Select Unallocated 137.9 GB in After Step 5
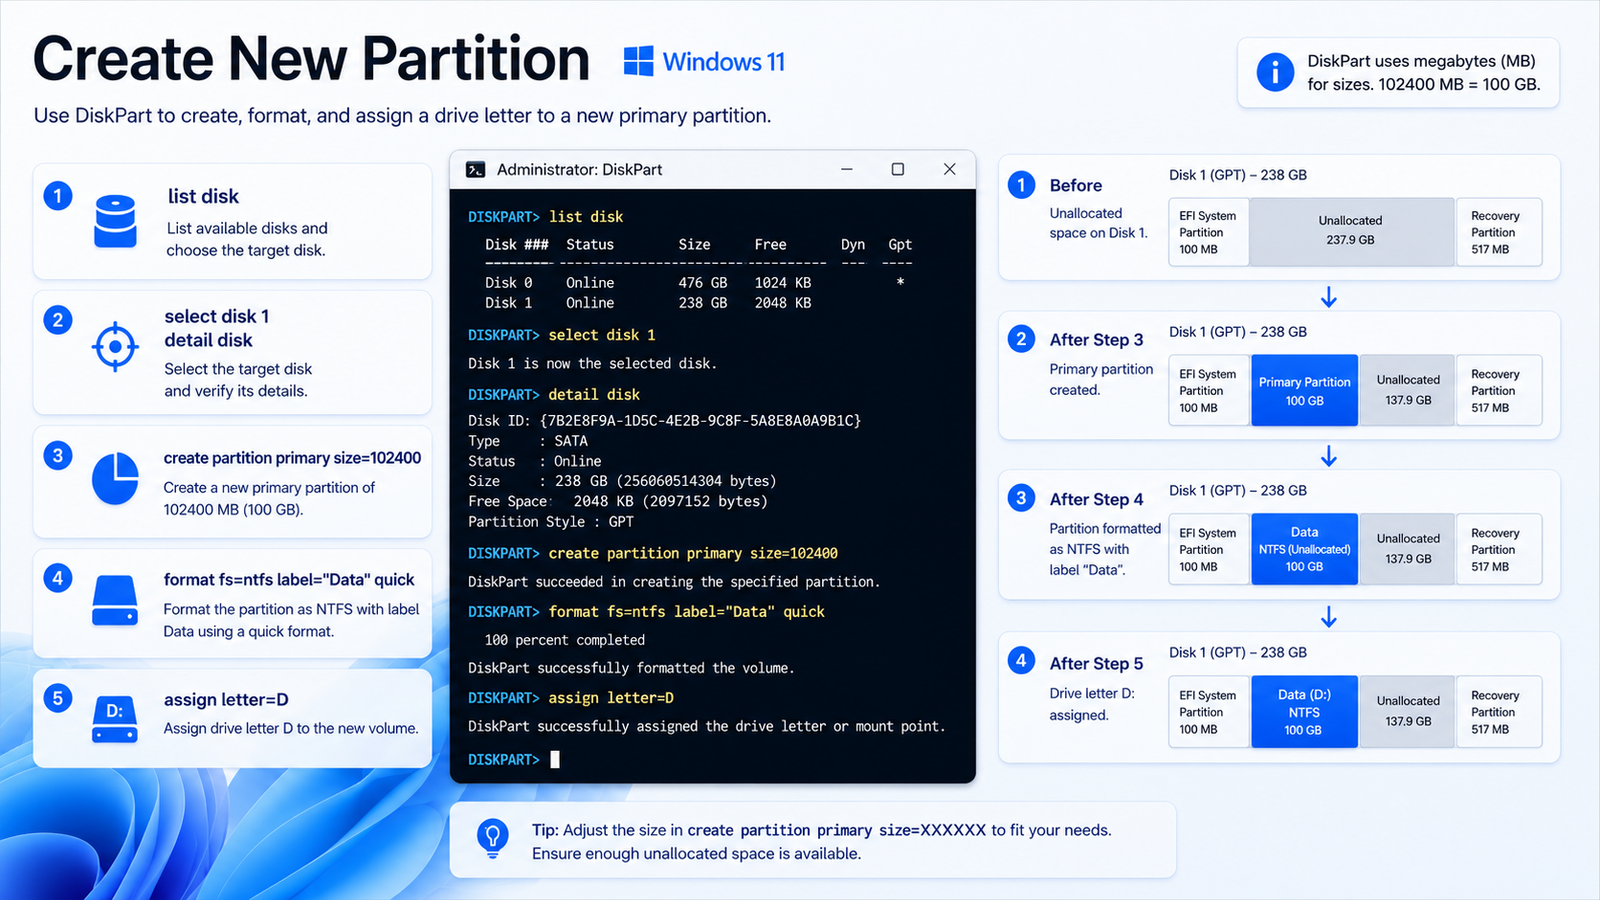The image size is (1600, 900). coord(1408,712)
